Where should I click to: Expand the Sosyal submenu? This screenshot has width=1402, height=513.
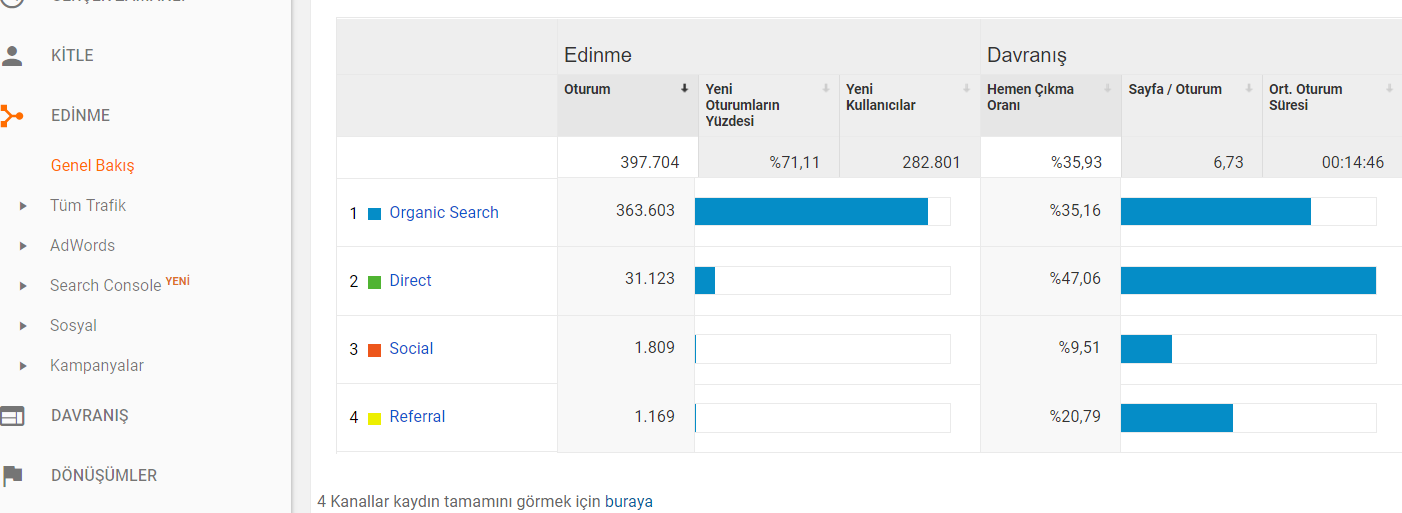click(23, 326)
